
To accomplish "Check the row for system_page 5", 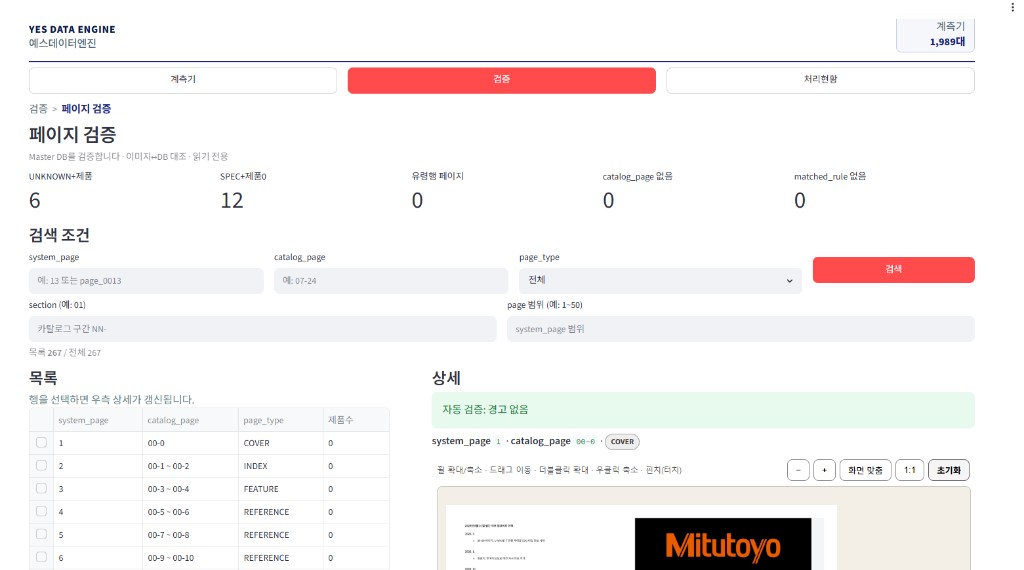I will (41, 534).
